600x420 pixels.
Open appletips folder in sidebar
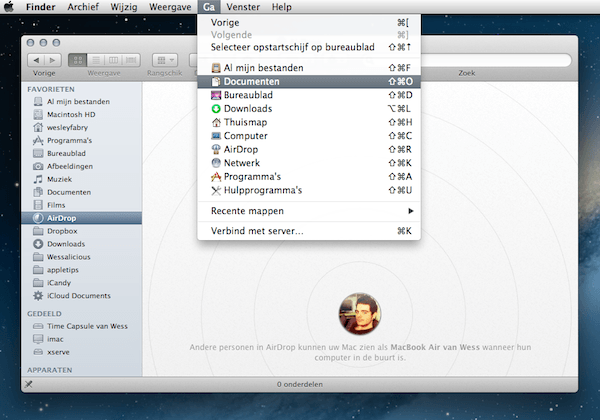(82, 270)
